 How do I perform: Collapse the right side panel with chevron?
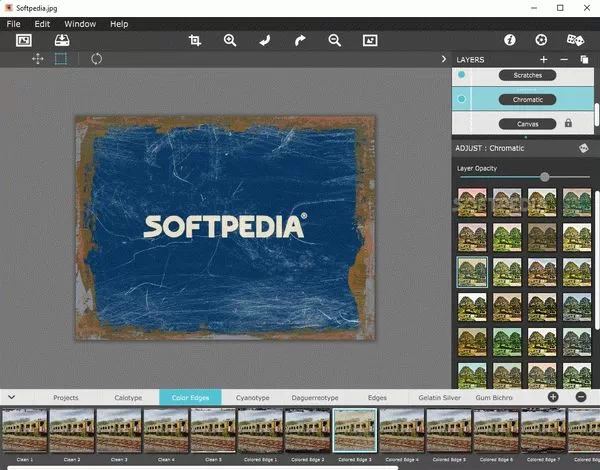[x=444, y=60]
